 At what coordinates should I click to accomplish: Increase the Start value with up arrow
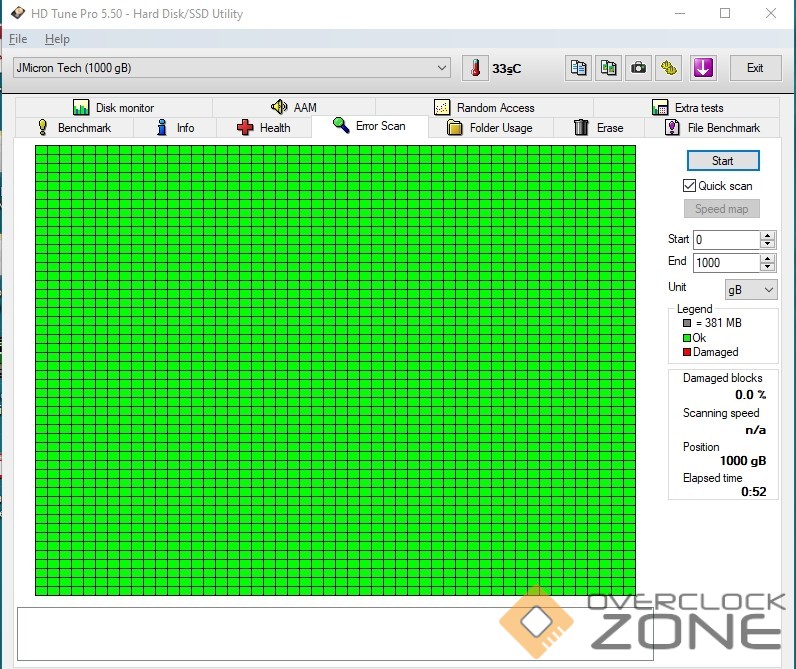click(x=768, y=235)
